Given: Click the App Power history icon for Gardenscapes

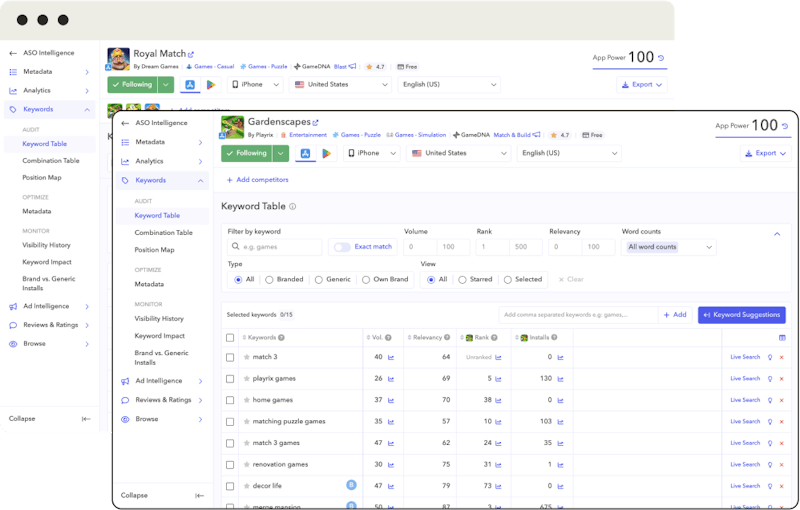Looking at the screenshot, I should point(784,127).
